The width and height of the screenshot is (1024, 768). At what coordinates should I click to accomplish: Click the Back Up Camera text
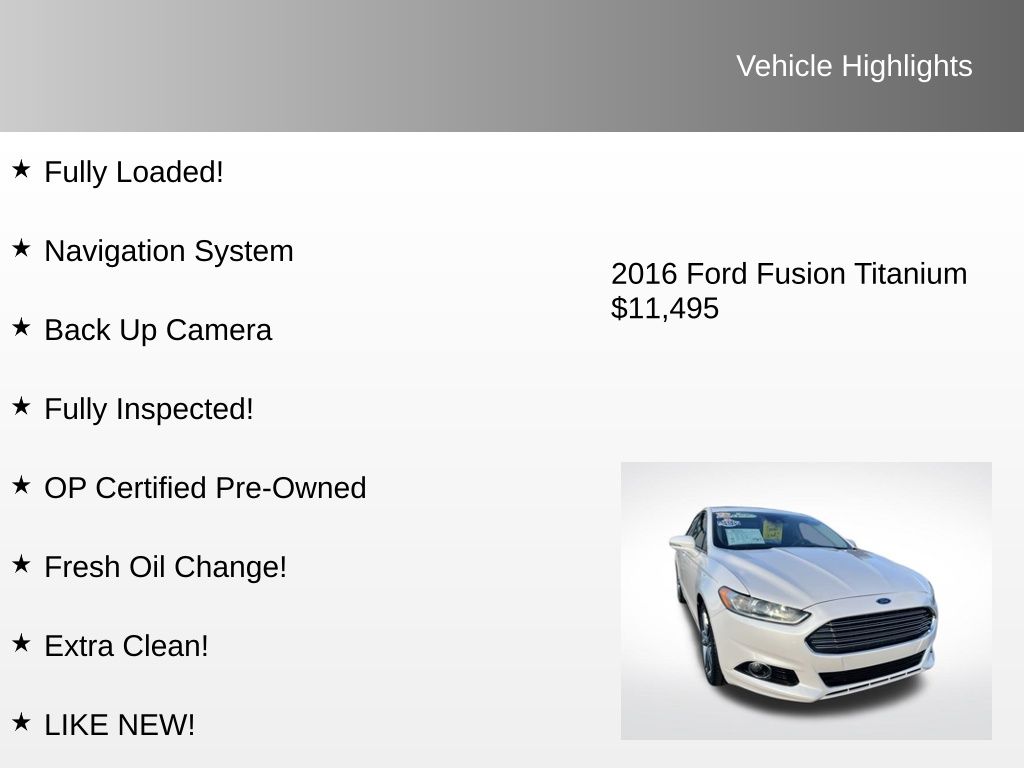[158, 330]
